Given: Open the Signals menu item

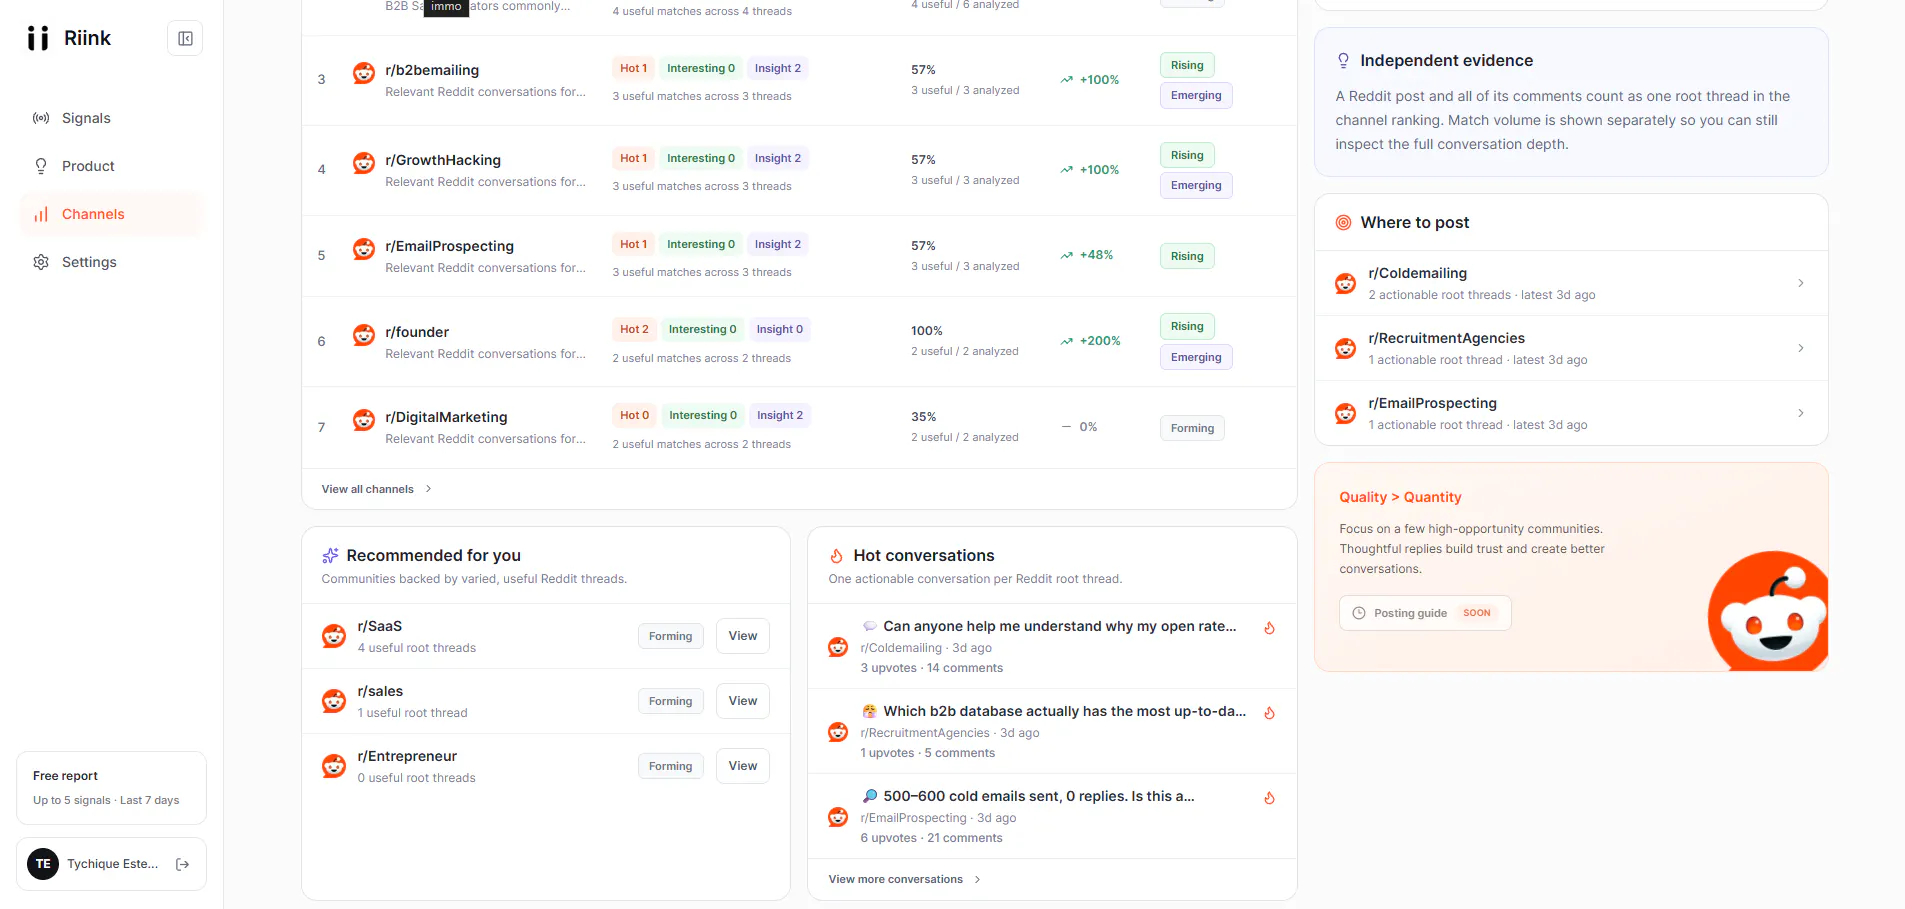Looking at the screenshot, I should point(111,118).
